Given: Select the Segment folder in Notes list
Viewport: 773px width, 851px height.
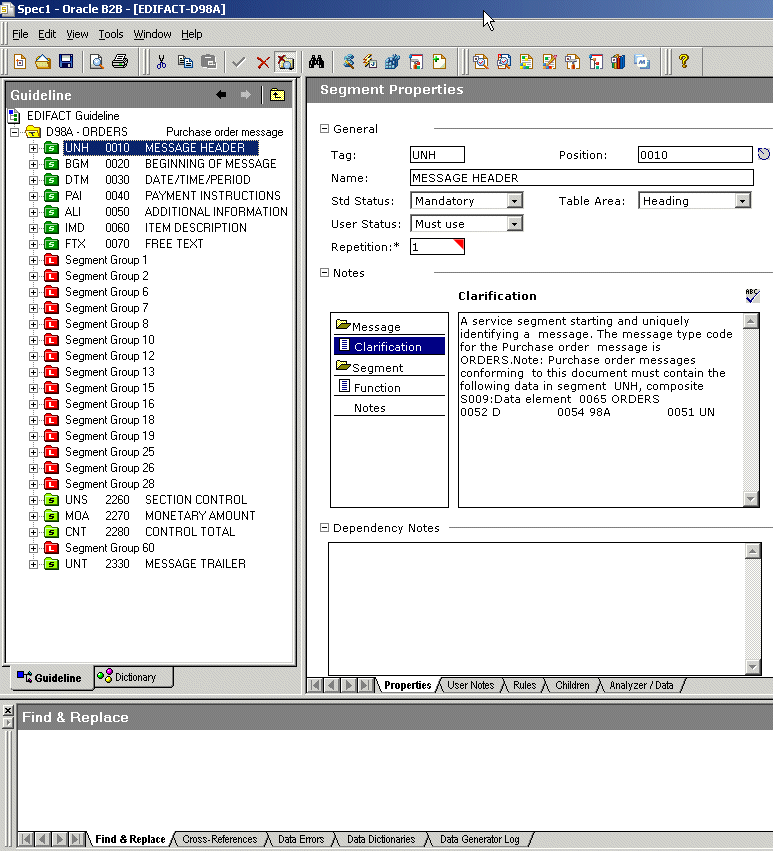Looking at the screenshot, I should pyautogui.click(x=389, y=367).
